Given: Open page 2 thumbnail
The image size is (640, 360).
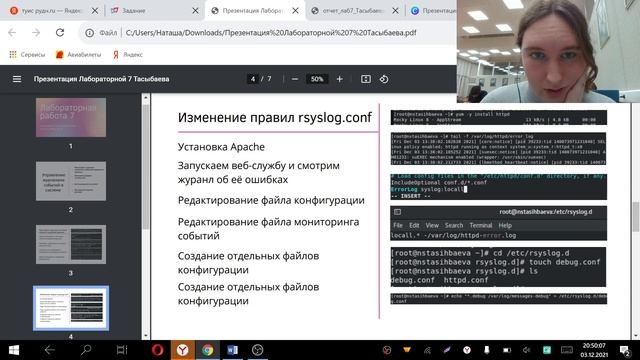Looking at the screenshot, I should 71,181.
